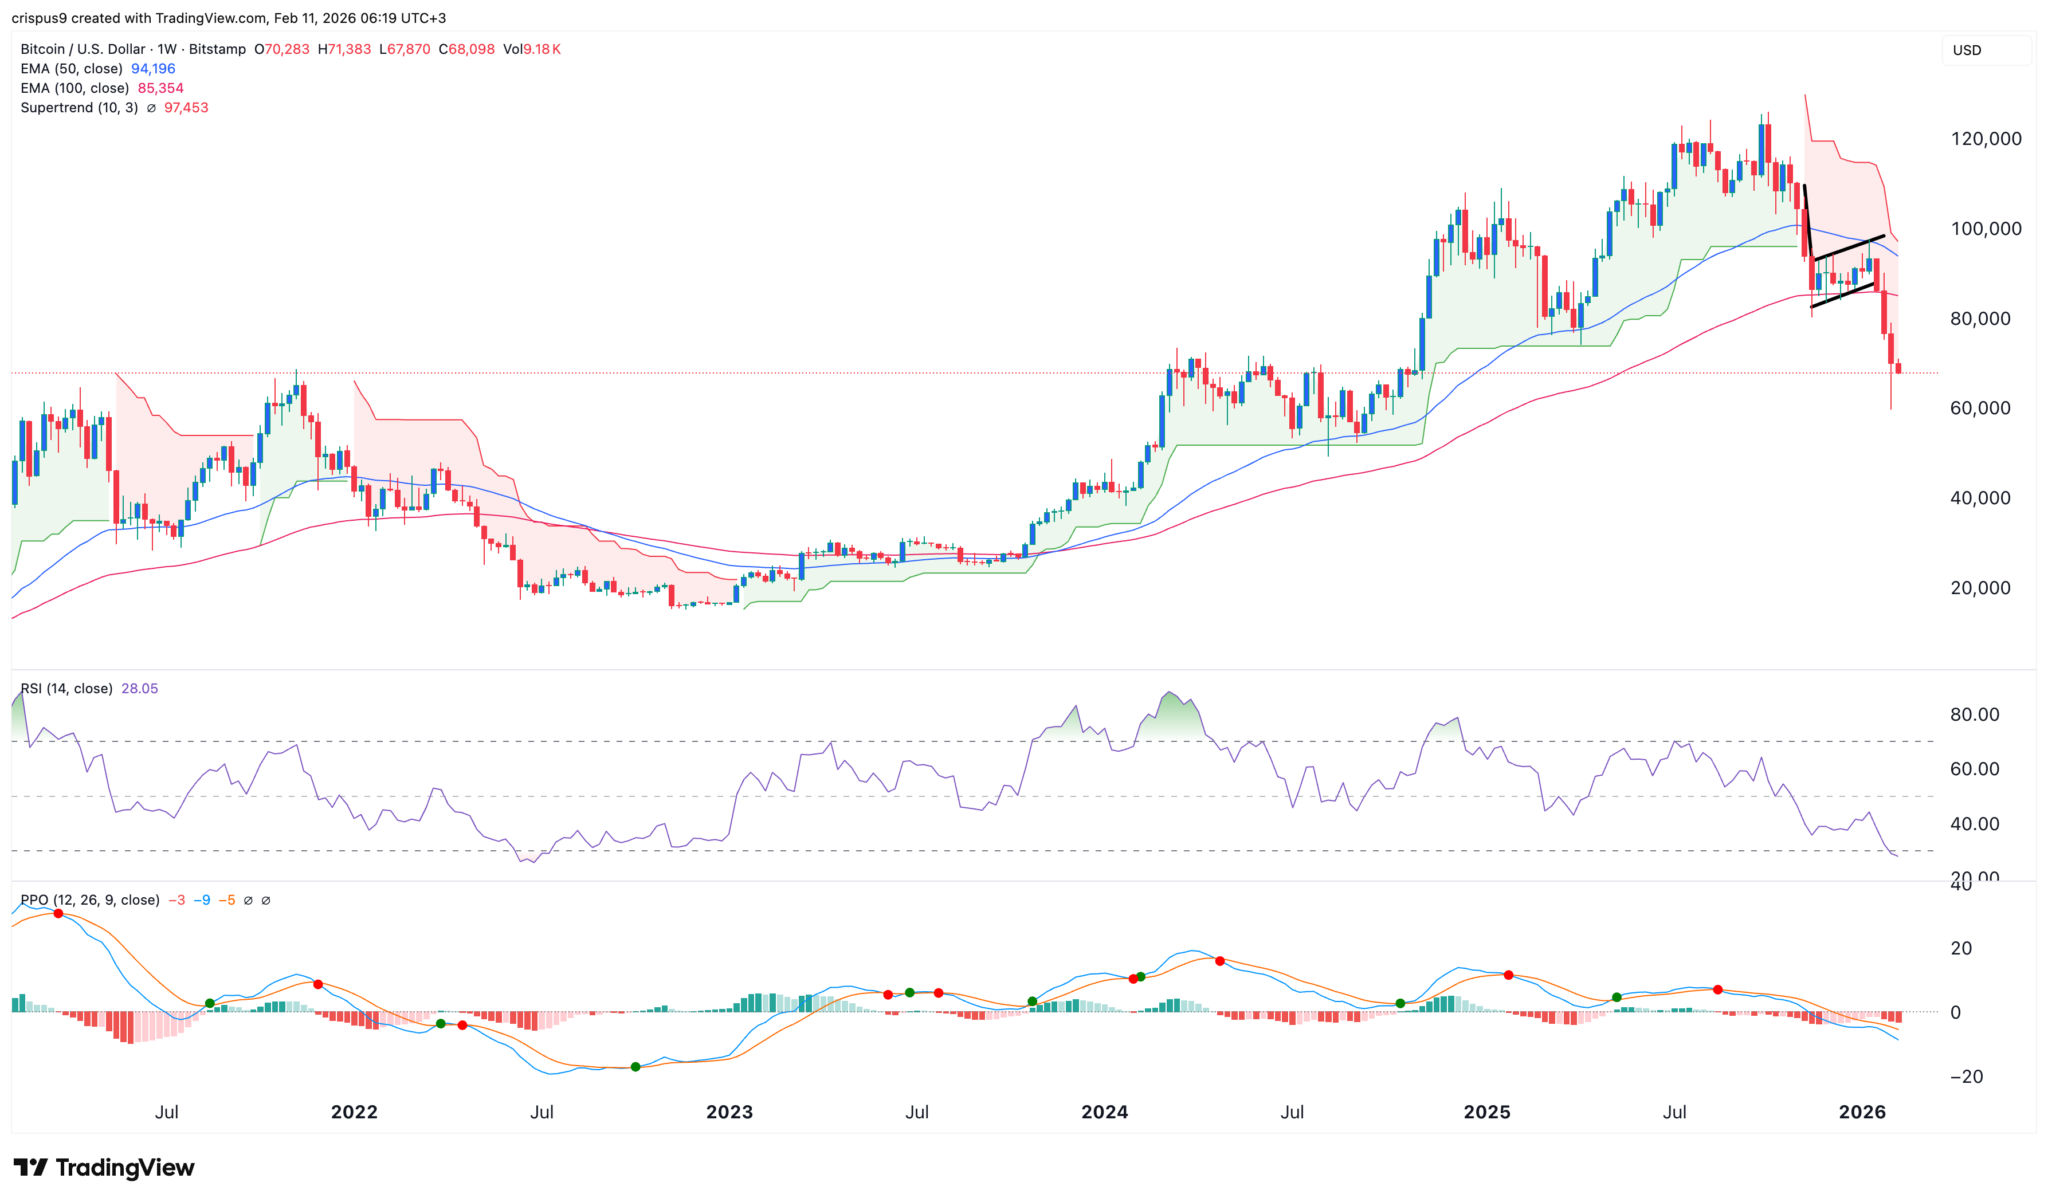Select the EMA (50, close) indicator legend
The image size is (2048, 1202).
(x=71, y=69)
